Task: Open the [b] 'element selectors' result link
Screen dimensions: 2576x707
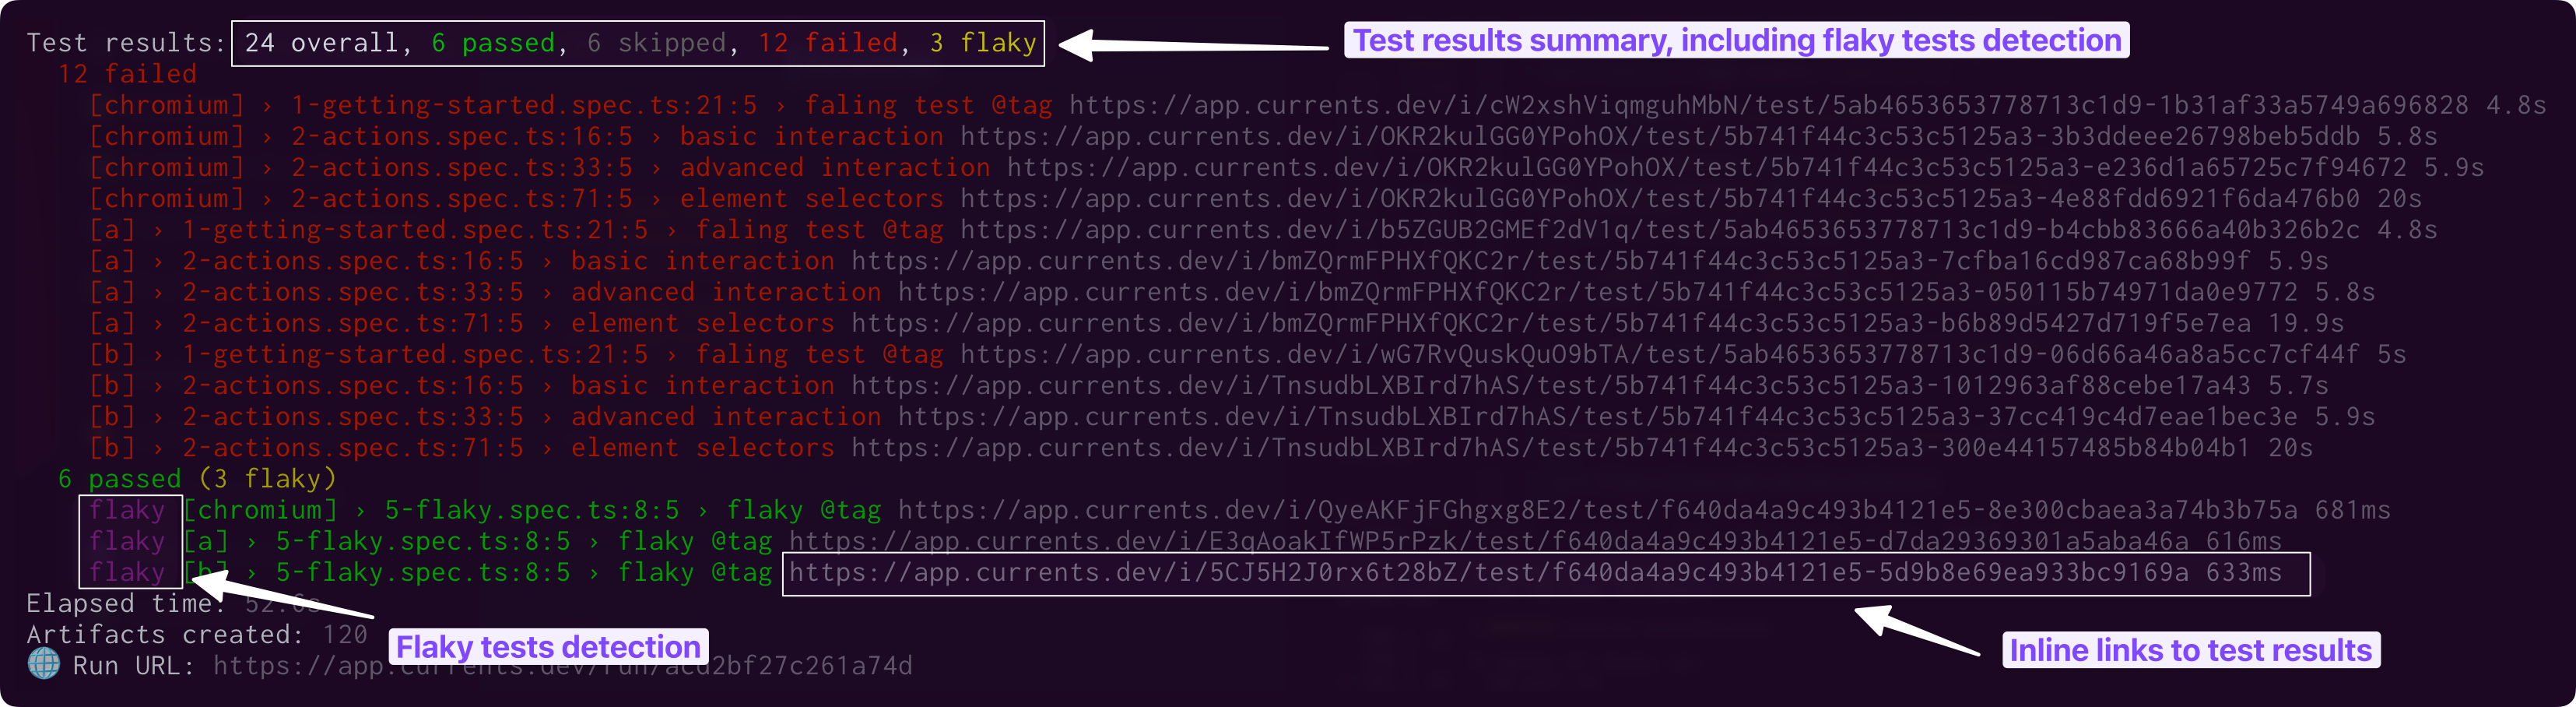Action: tap(1550, 448)
